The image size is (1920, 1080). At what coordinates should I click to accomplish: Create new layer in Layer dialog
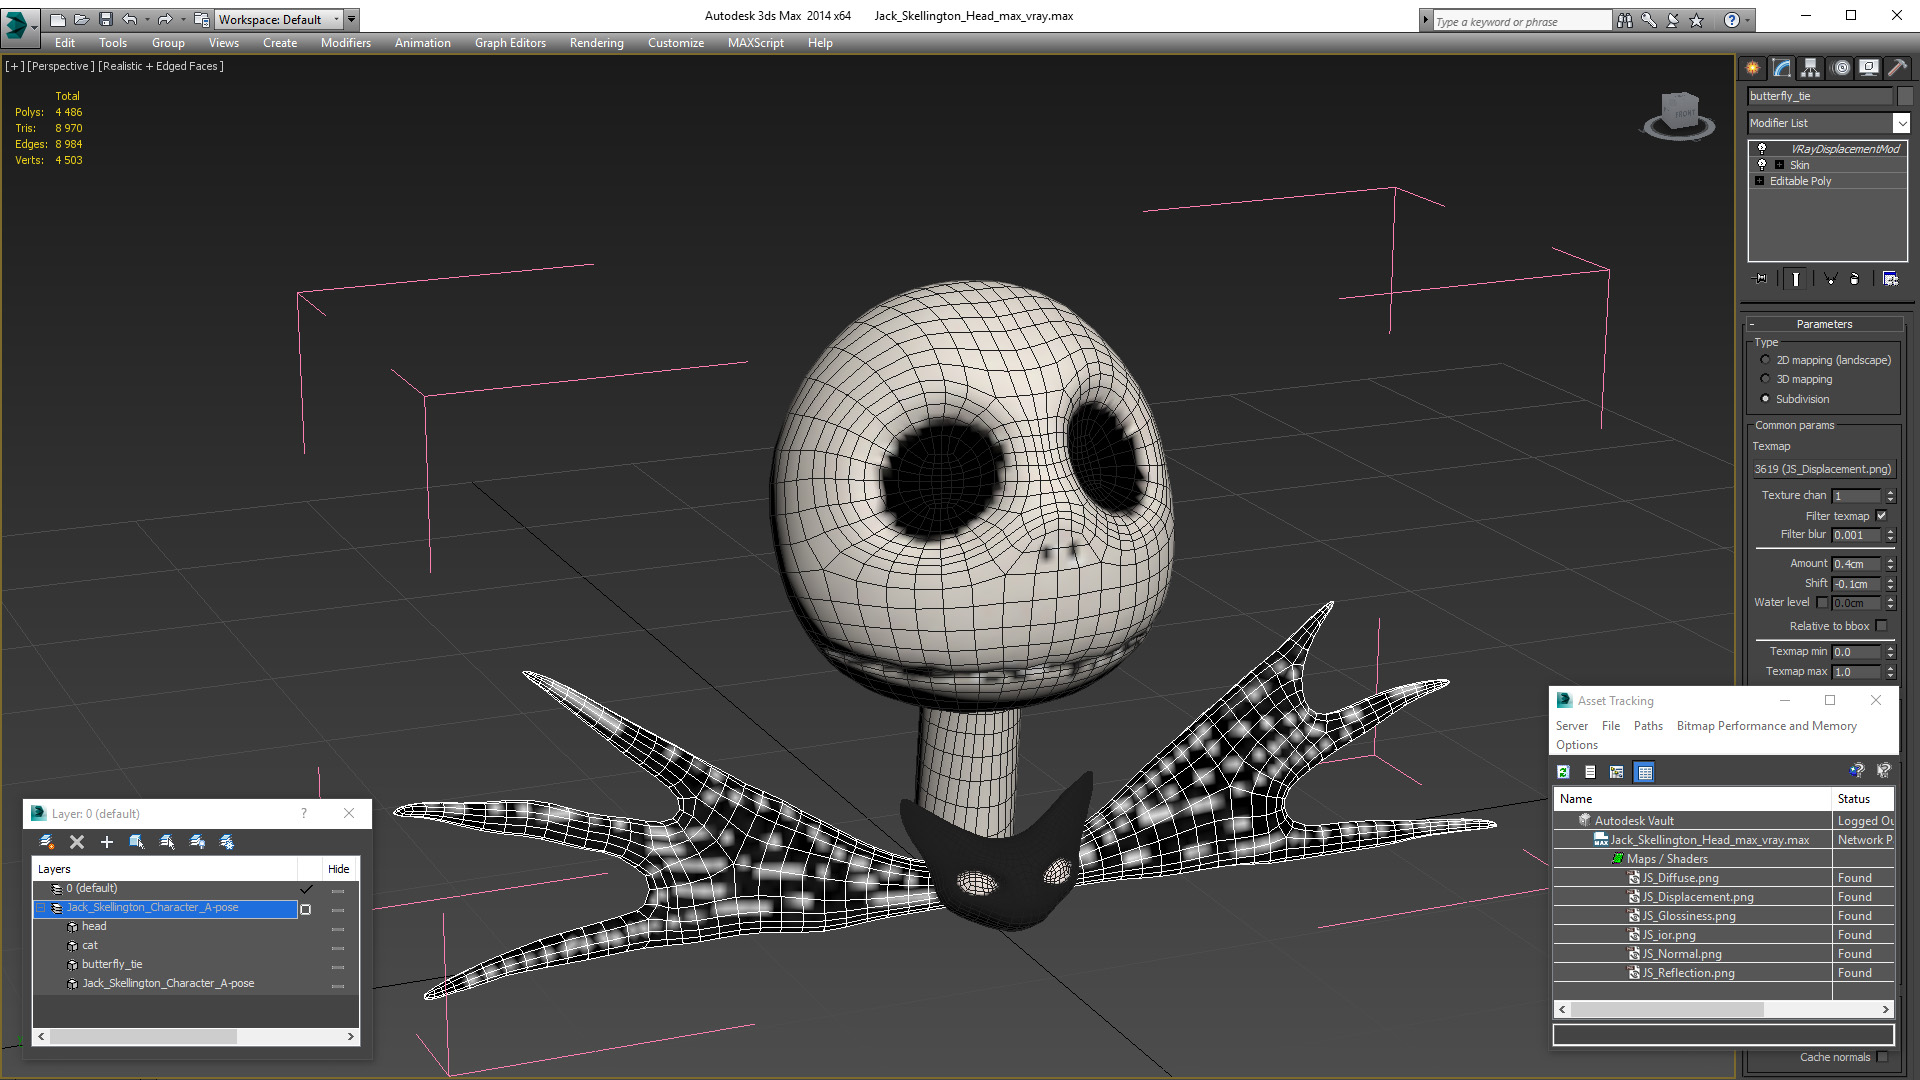click(47, 842)
